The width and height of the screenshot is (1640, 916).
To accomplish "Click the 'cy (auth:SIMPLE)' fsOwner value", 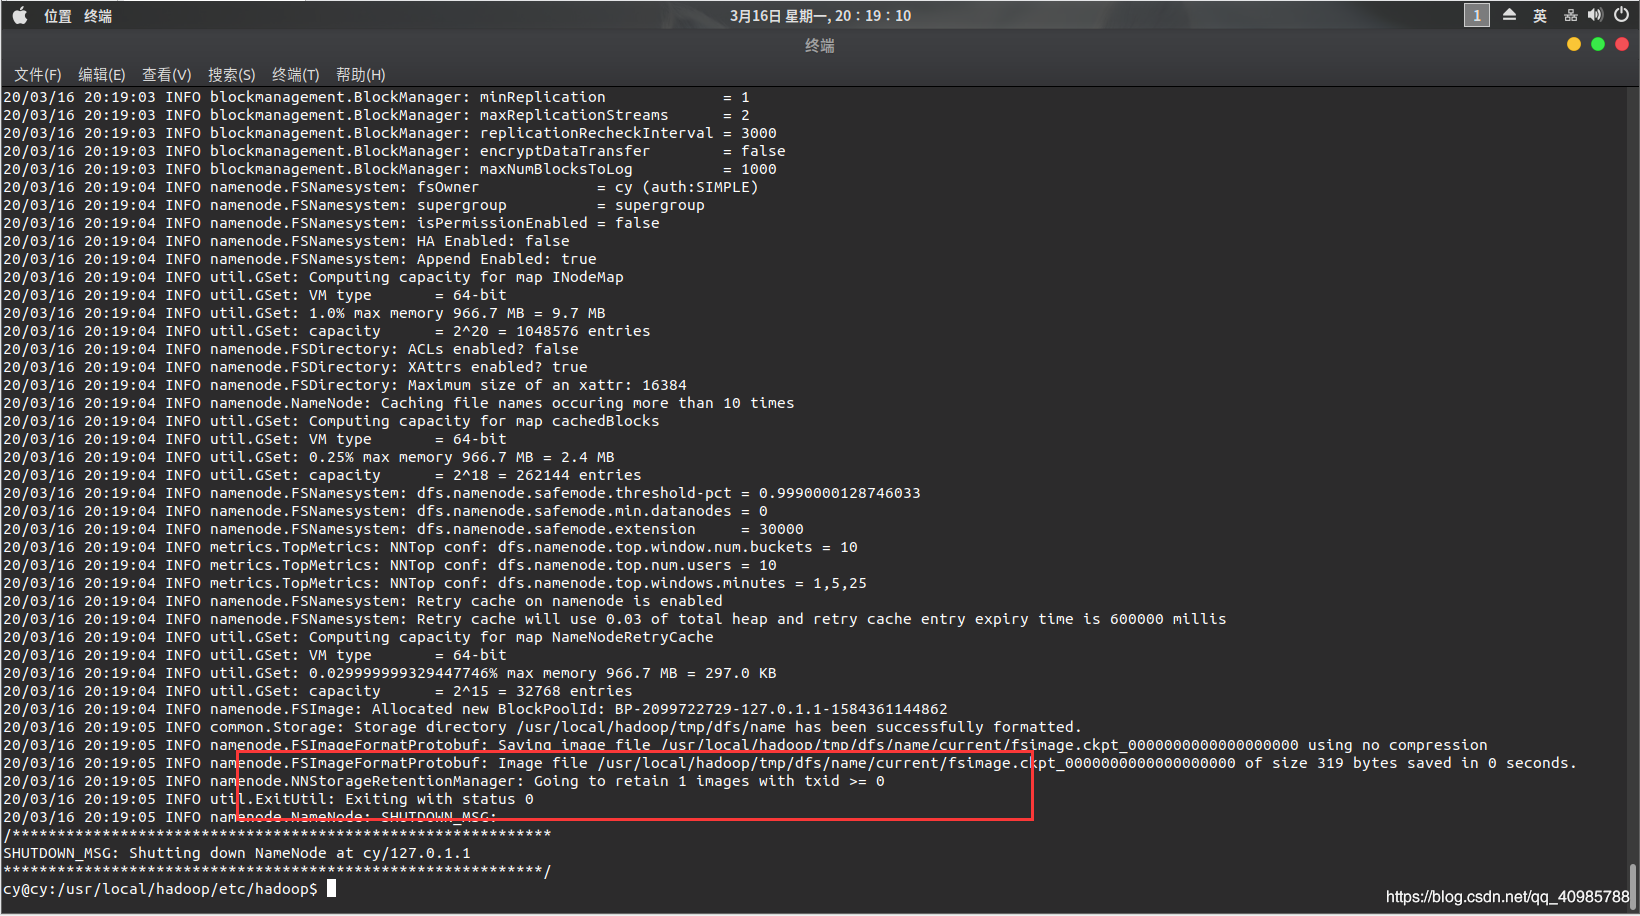I will click(687, 187).
